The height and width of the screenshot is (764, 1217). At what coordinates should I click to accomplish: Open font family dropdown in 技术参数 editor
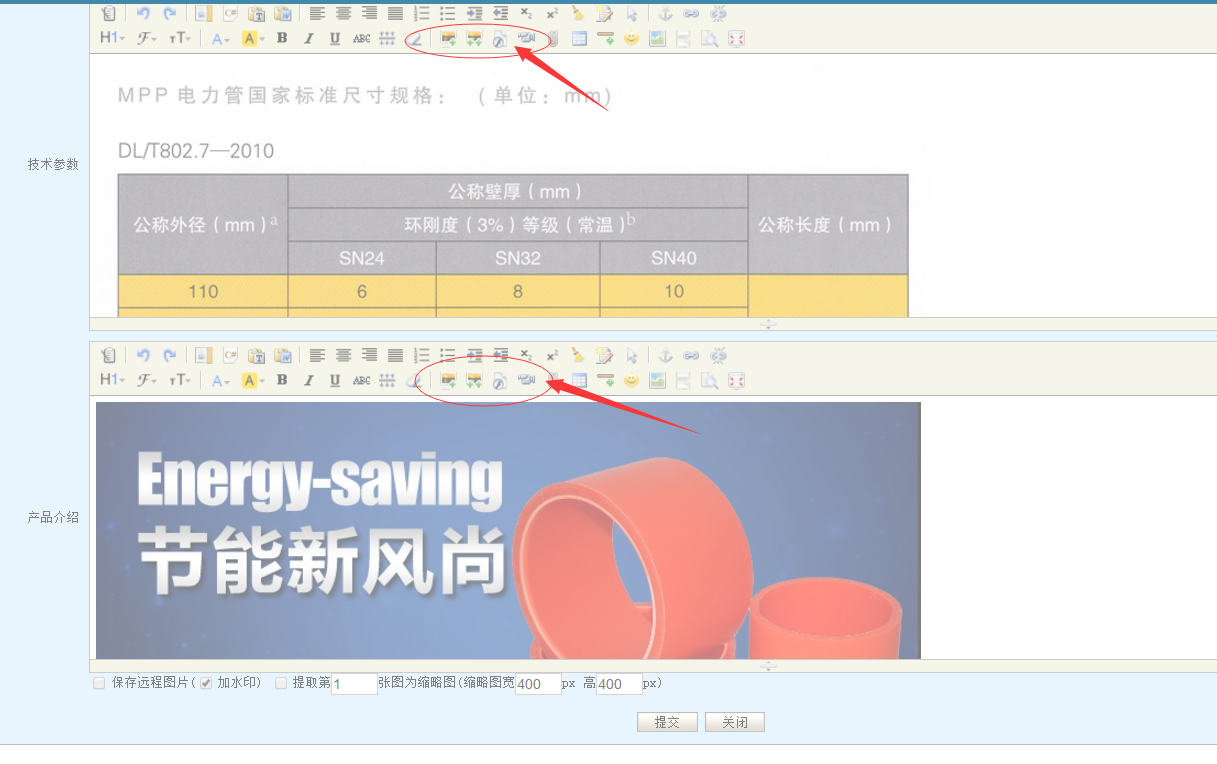(x=146, y=39)
